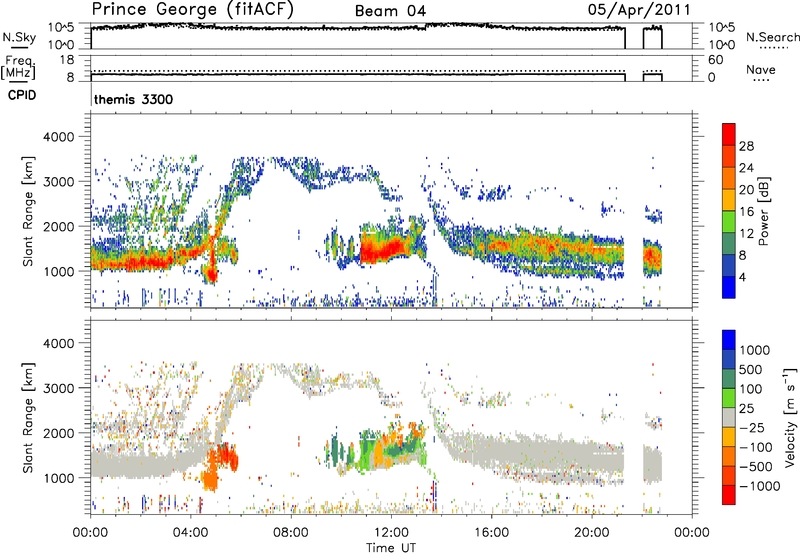Click the '16' tick on the power colorbar
This screenshot has height=554, width=800.
point(746,212)
